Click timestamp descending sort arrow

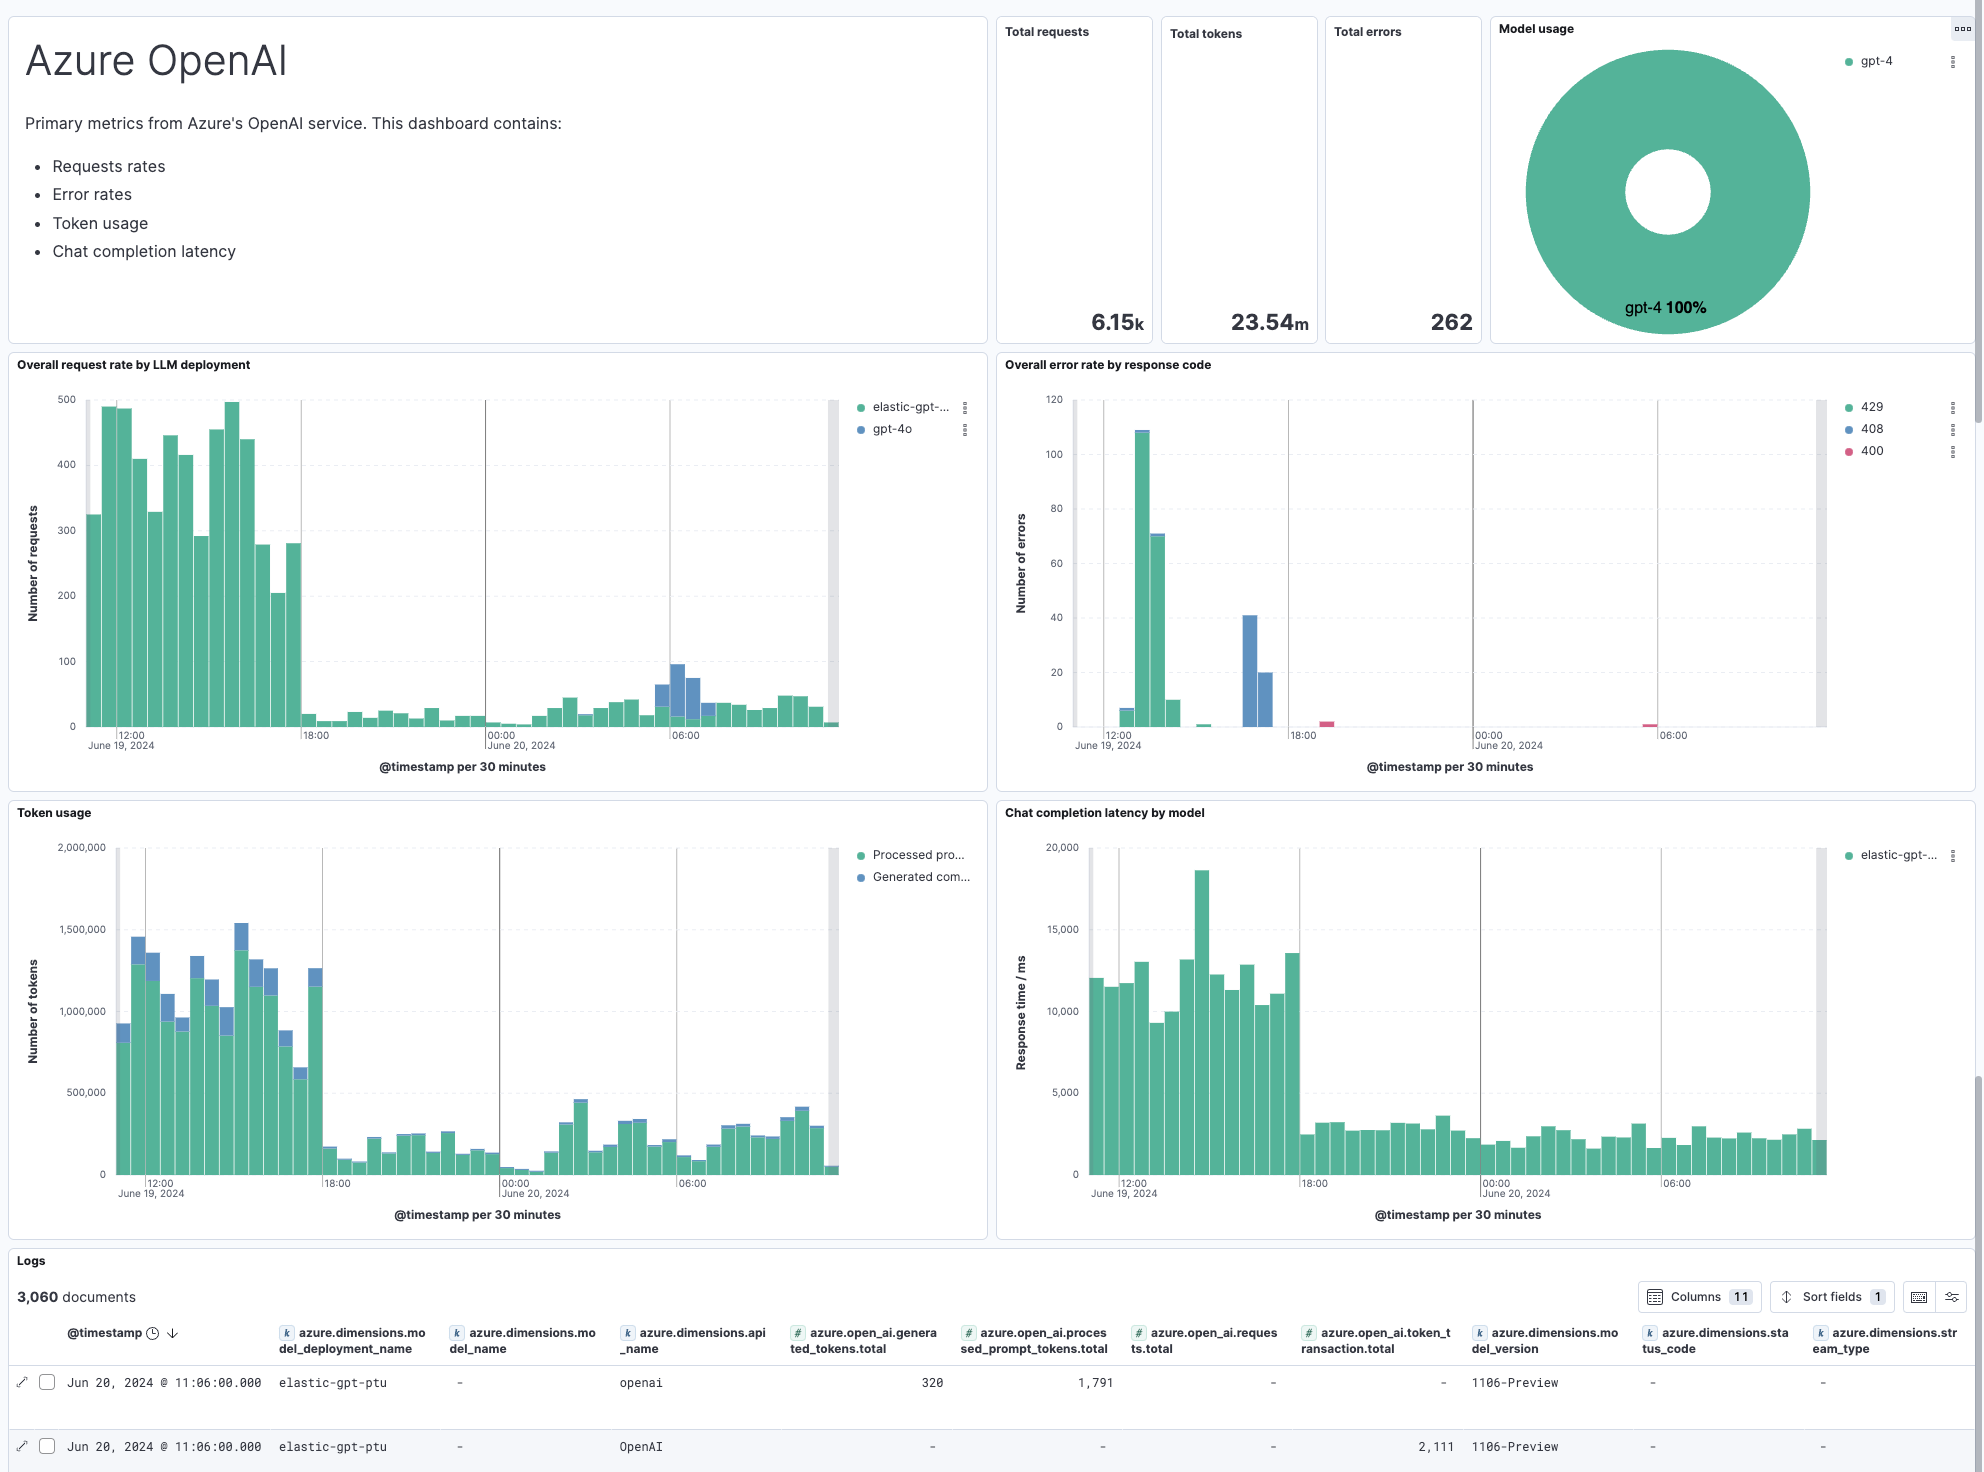(172, 1333)
